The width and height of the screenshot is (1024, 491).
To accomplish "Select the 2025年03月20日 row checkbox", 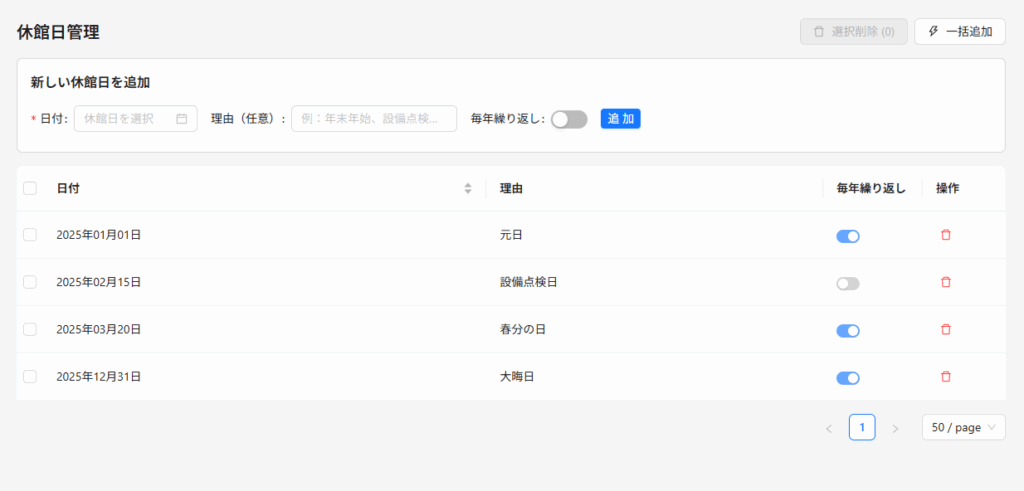I will [x=30, y=329].
